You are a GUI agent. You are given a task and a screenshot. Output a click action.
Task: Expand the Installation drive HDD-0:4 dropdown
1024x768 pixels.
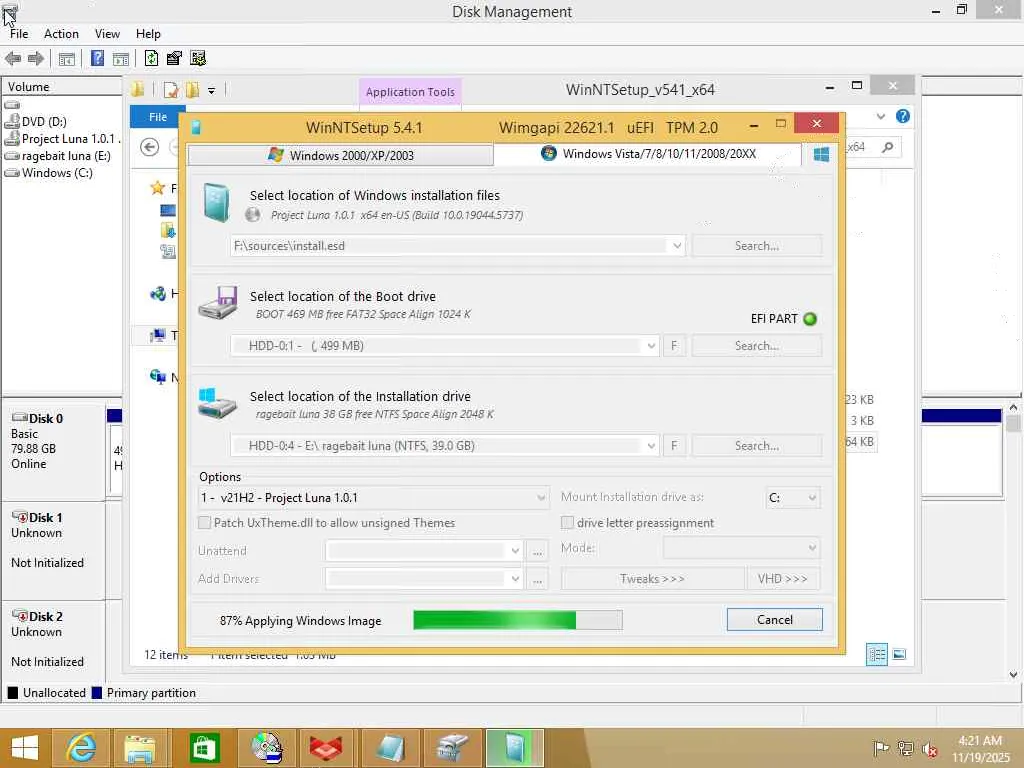coord(651,445)
